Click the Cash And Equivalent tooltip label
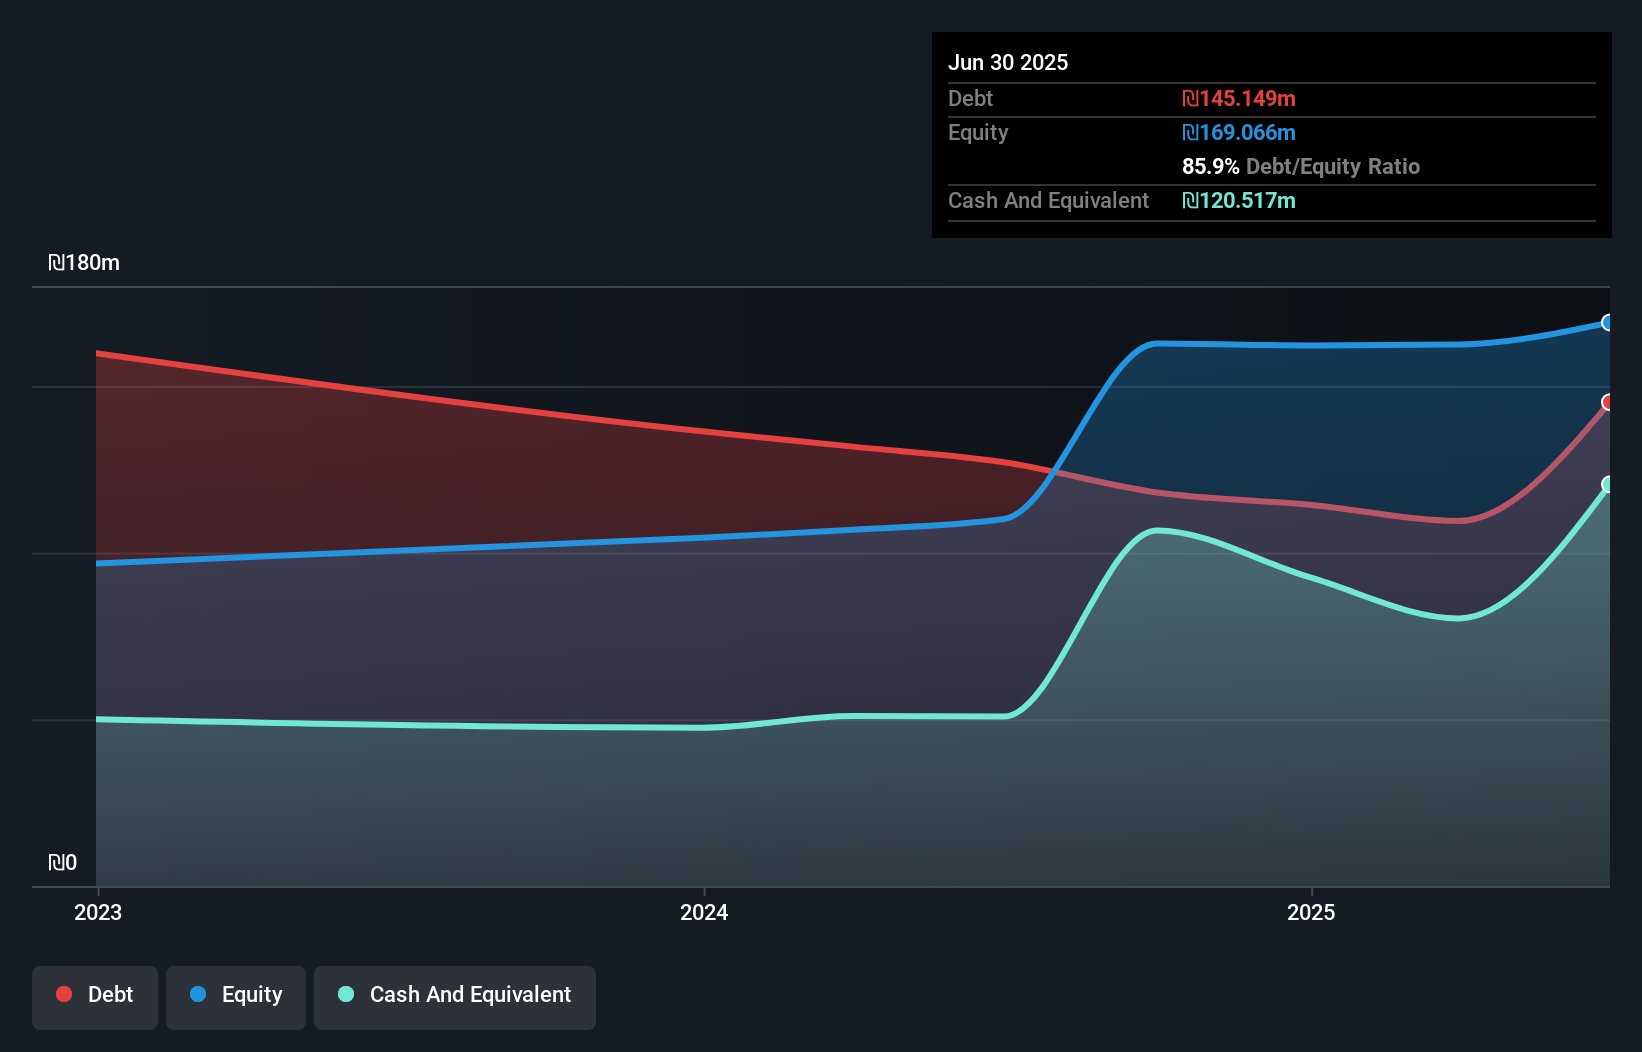1642x1052 pixels. (1048, 200)
